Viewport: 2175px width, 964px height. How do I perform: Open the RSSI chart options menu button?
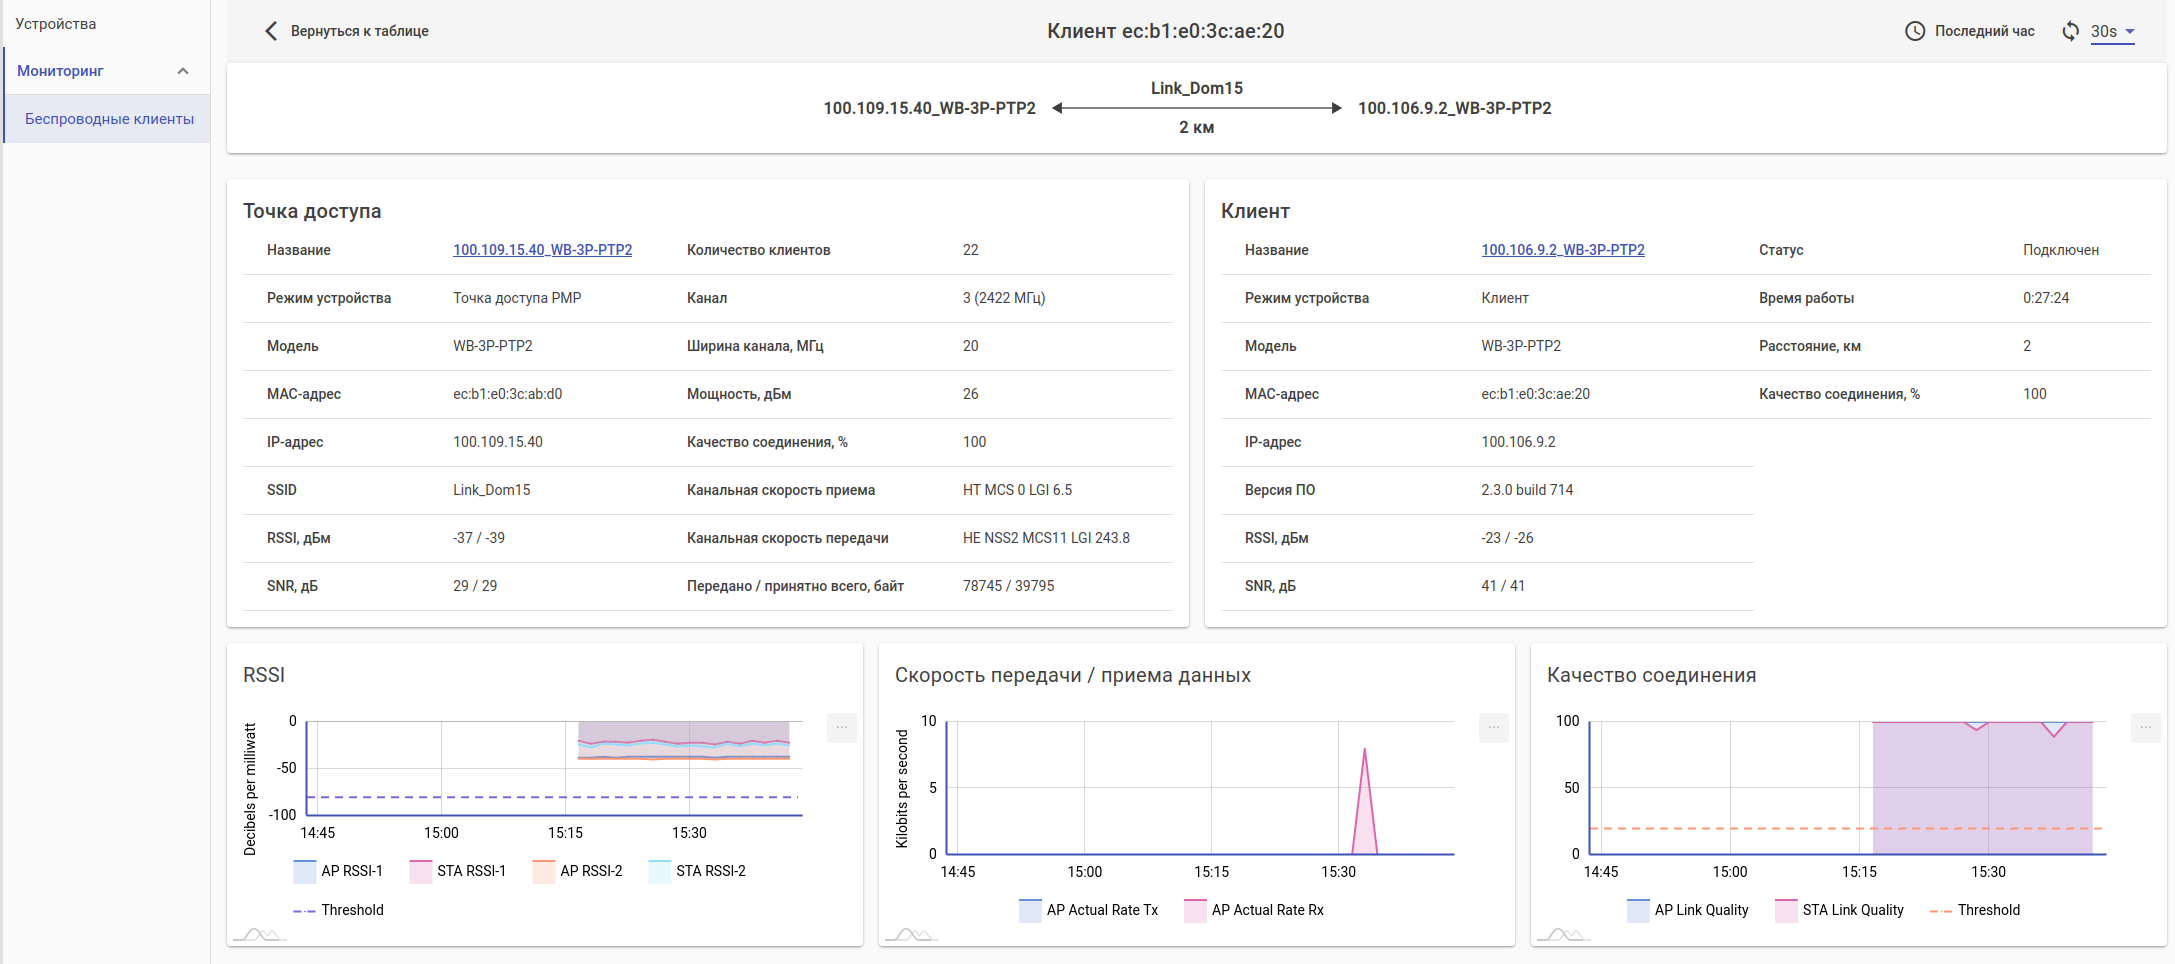click(x=841, y=728)
